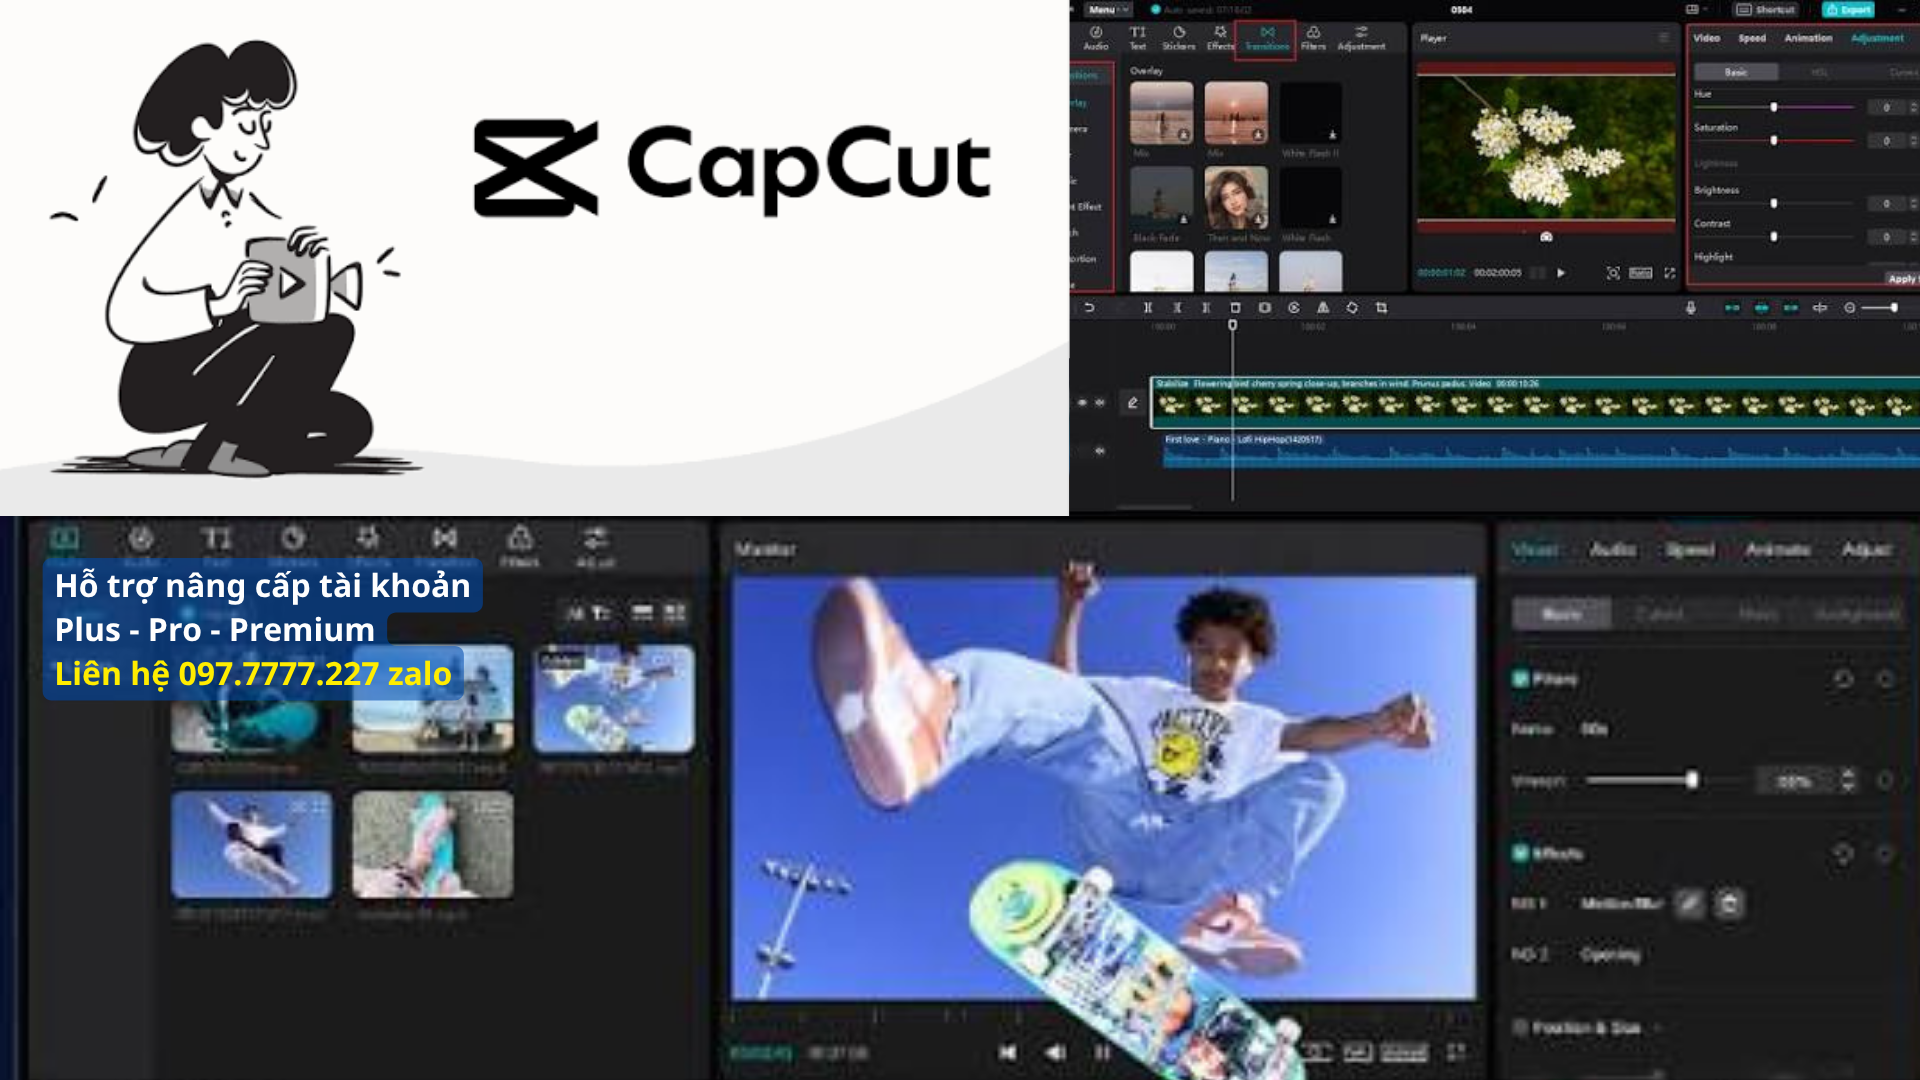Switch lower media panel to grid view
Viewport: 1920px width, 1080px height.
tap(675, 612)
